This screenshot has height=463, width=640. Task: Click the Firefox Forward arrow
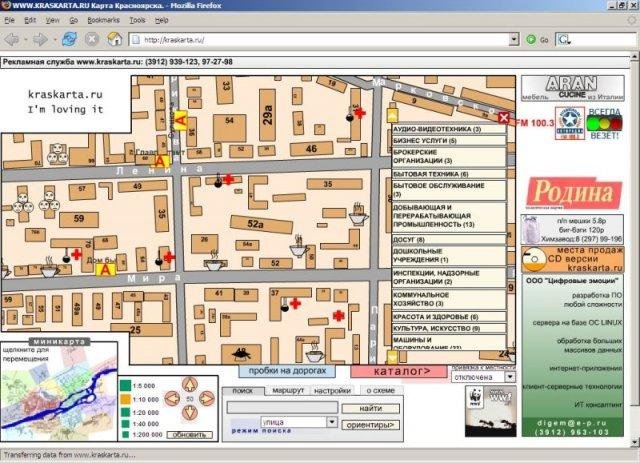40,39
